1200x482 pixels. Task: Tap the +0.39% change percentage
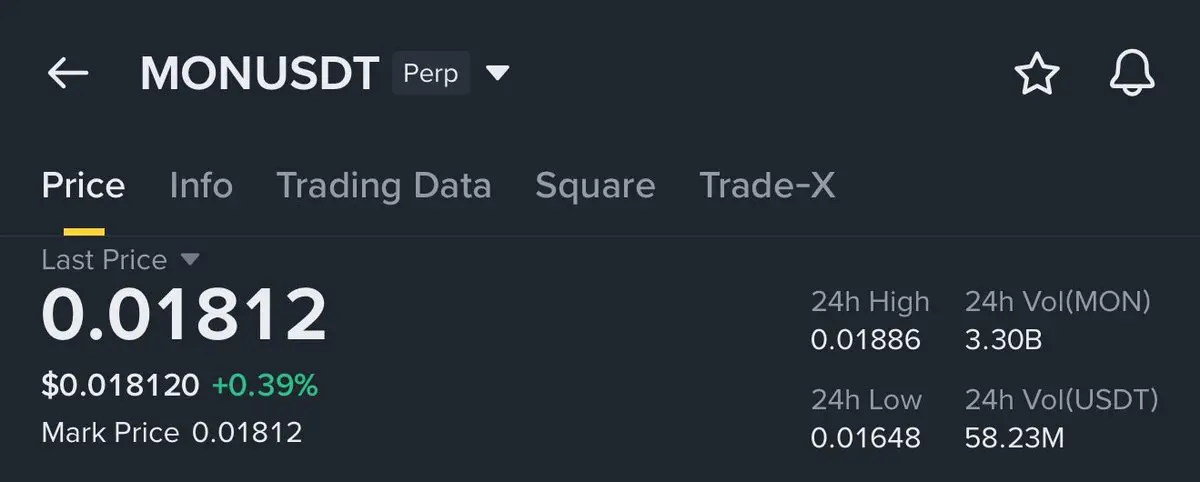point(264,385)
